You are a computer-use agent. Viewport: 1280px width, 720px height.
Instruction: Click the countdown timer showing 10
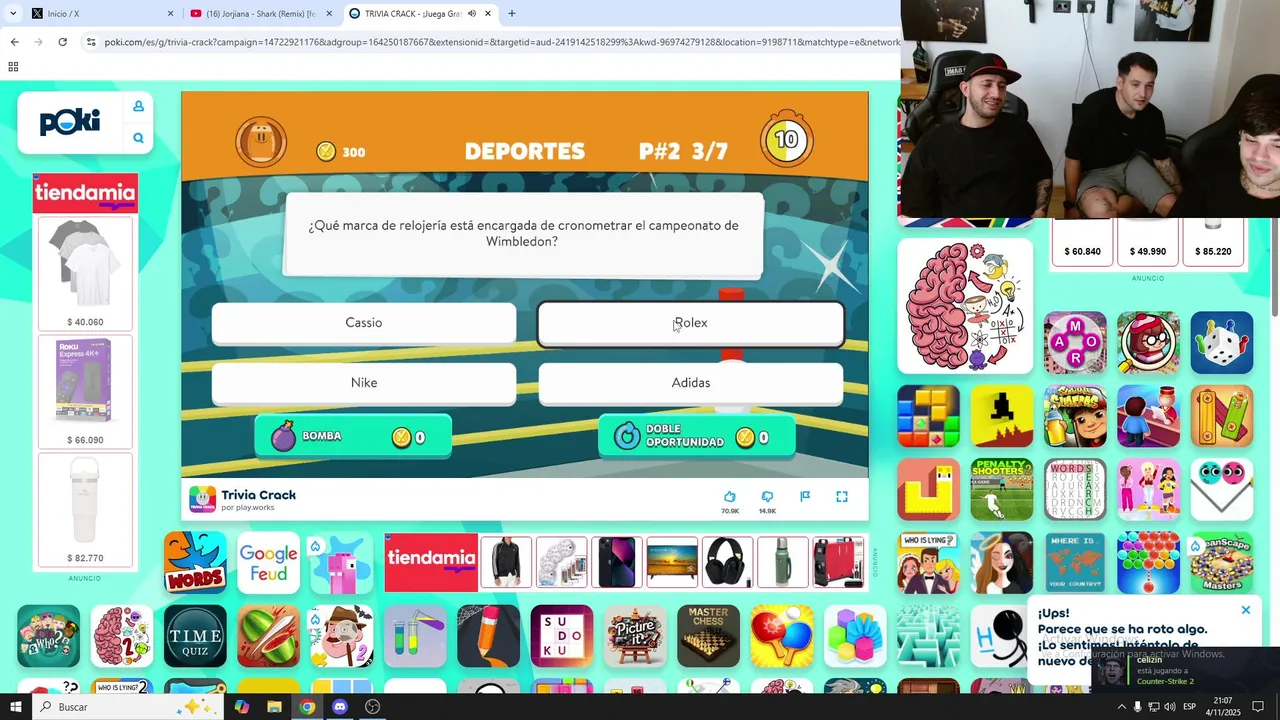pyautogui.click(x=786, y=140)
